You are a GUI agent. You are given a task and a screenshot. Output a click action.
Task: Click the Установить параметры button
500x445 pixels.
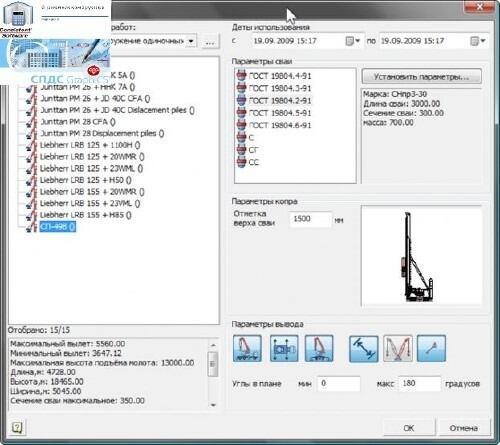pos(422,77)
